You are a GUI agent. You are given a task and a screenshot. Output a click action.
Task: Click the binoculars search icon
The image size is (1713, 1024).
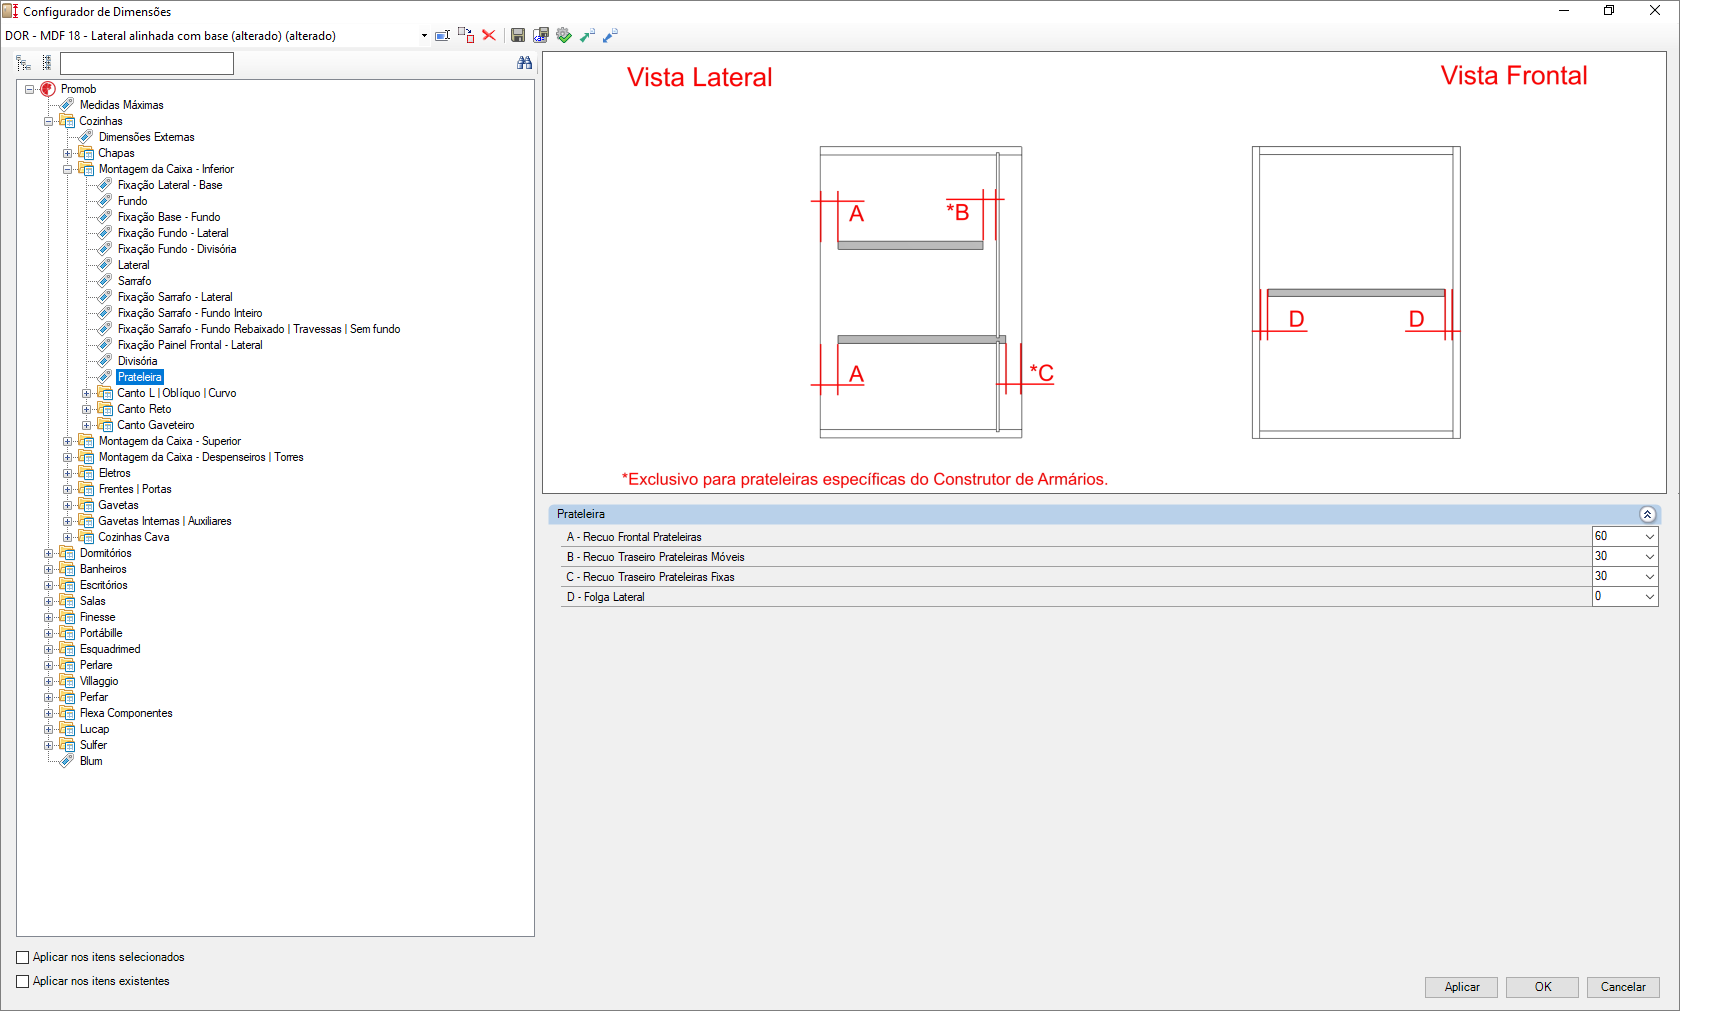point(524,63)
